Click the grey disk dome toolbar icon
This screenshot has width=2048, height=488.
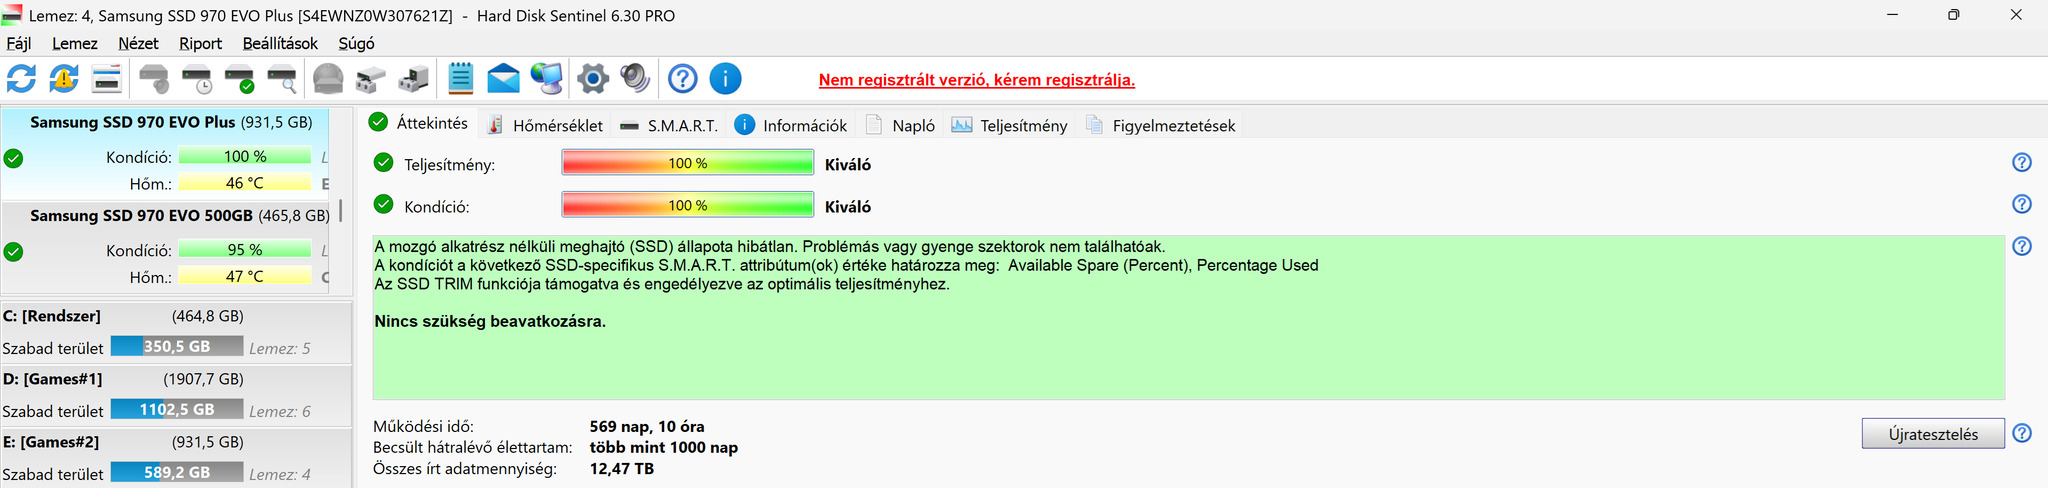(328, 78)
